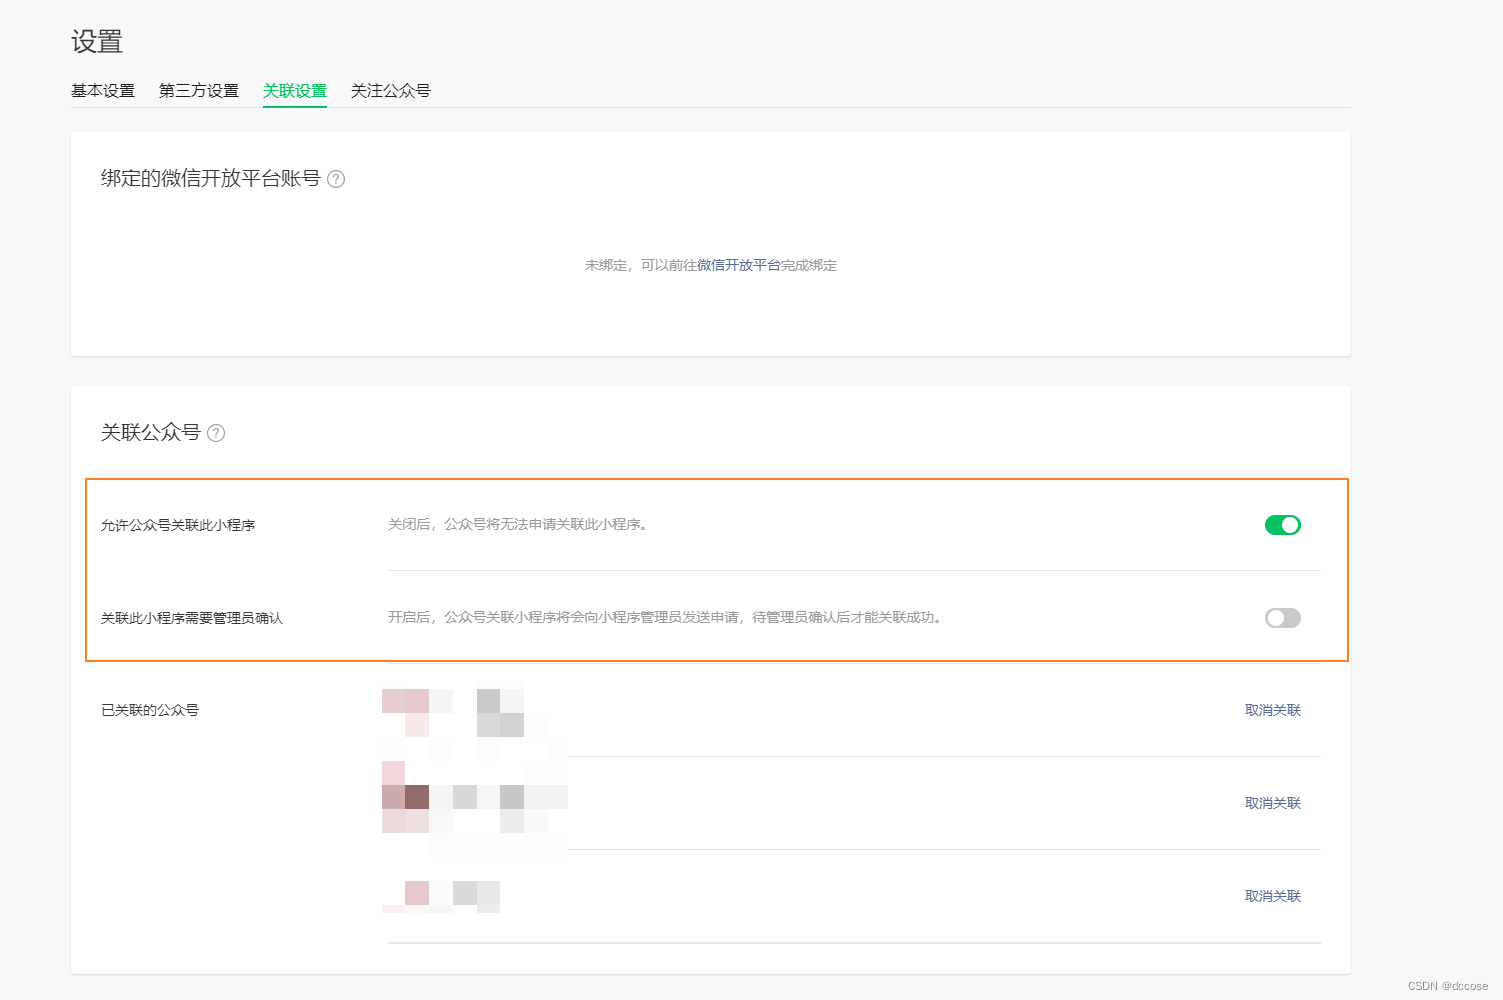
Task: Open the 基本设置 tab
Action: click(103, 91)
